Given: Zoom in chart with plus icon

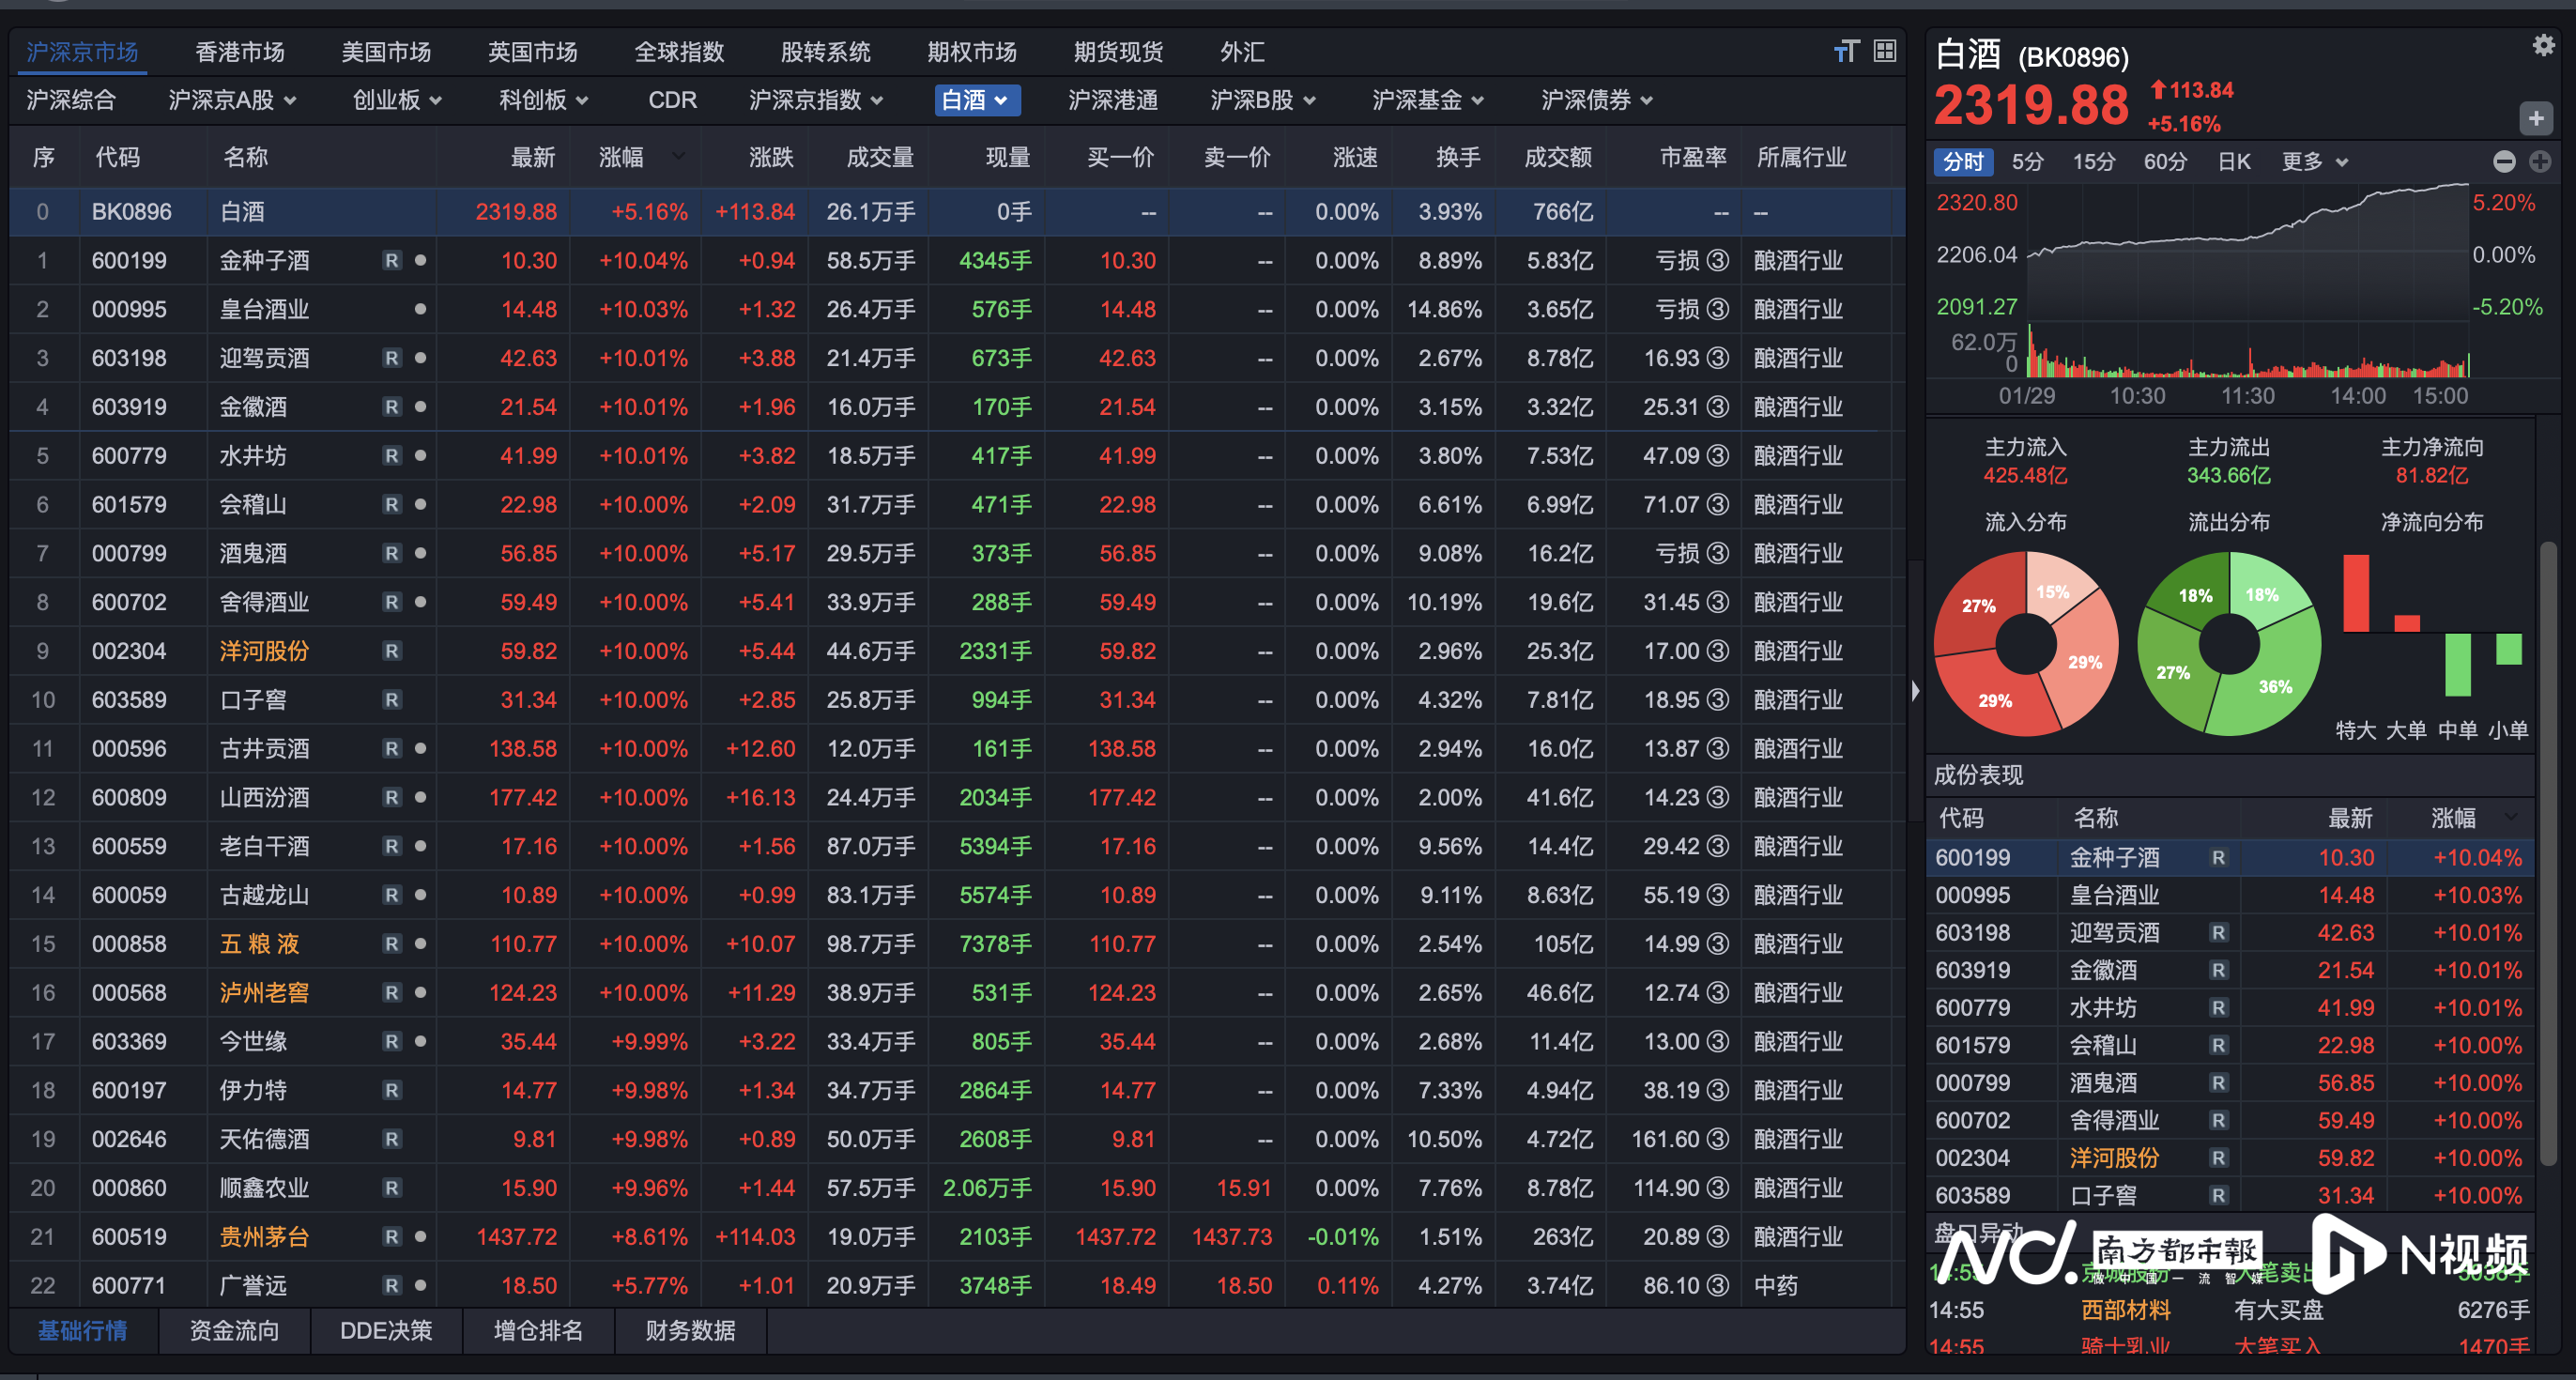Looking at the screenshot, I should coord(2540,161).
